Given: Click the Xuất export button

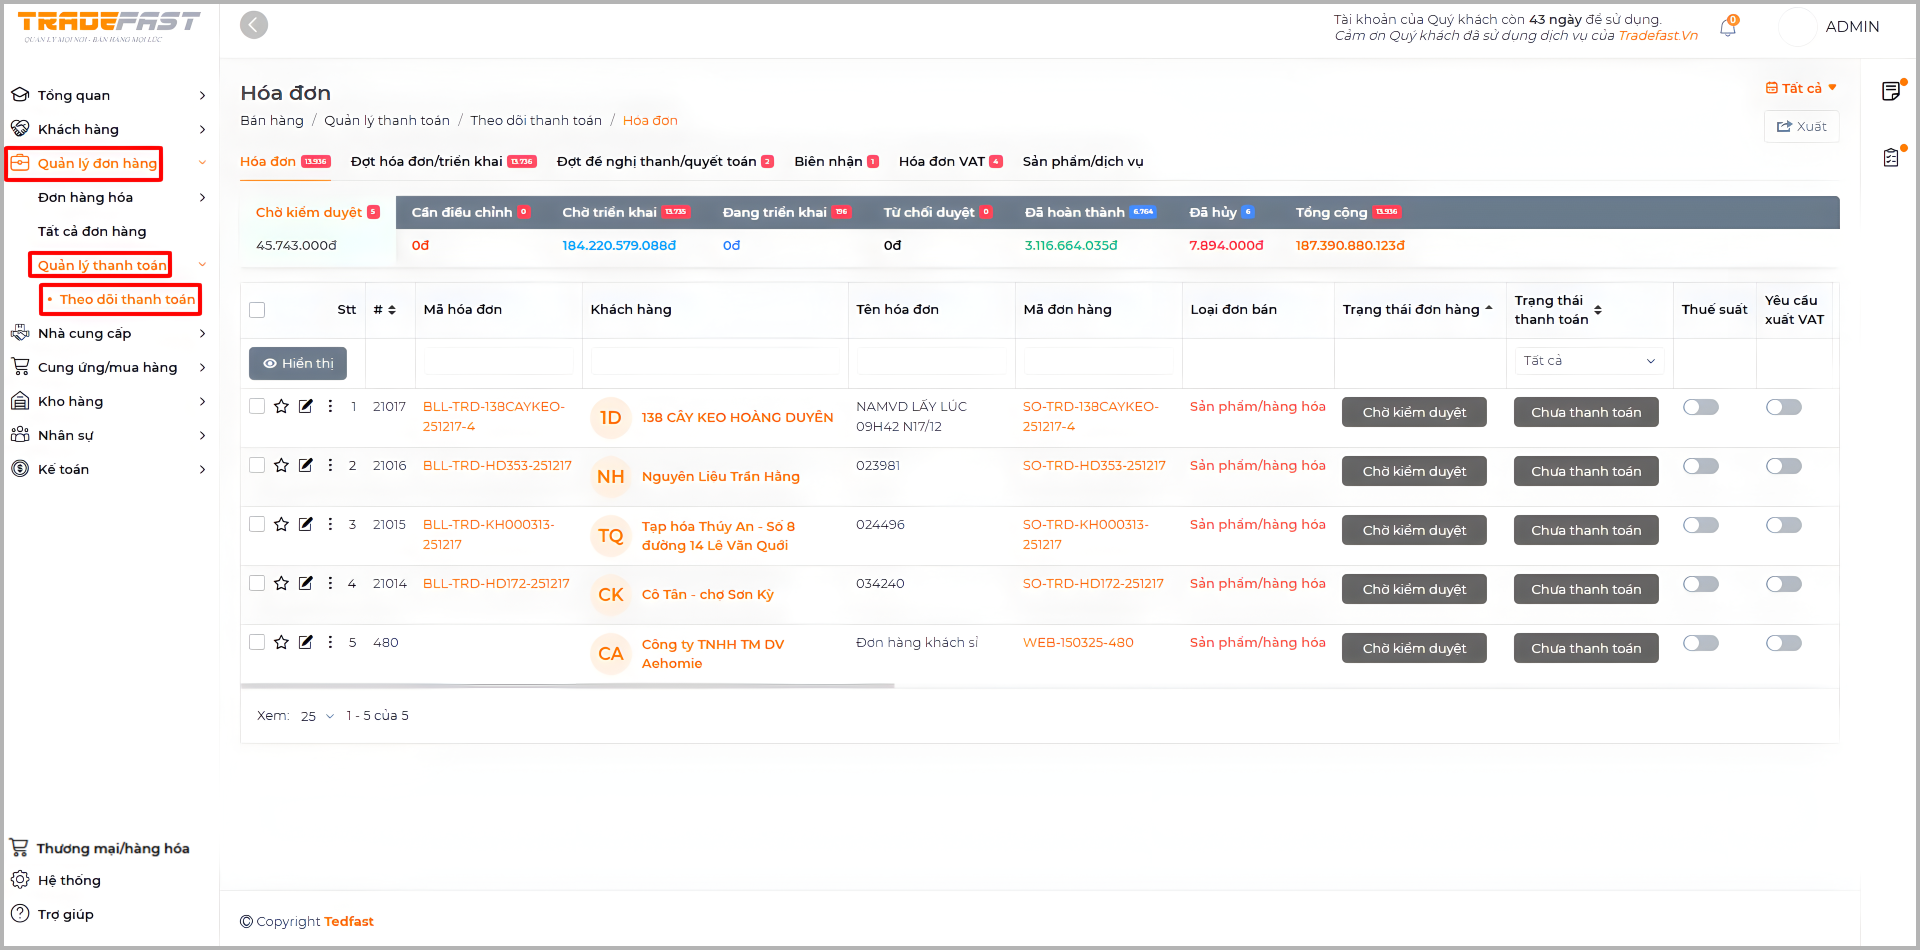Looking at the screenshot, I should click(x=1801, y=127).
